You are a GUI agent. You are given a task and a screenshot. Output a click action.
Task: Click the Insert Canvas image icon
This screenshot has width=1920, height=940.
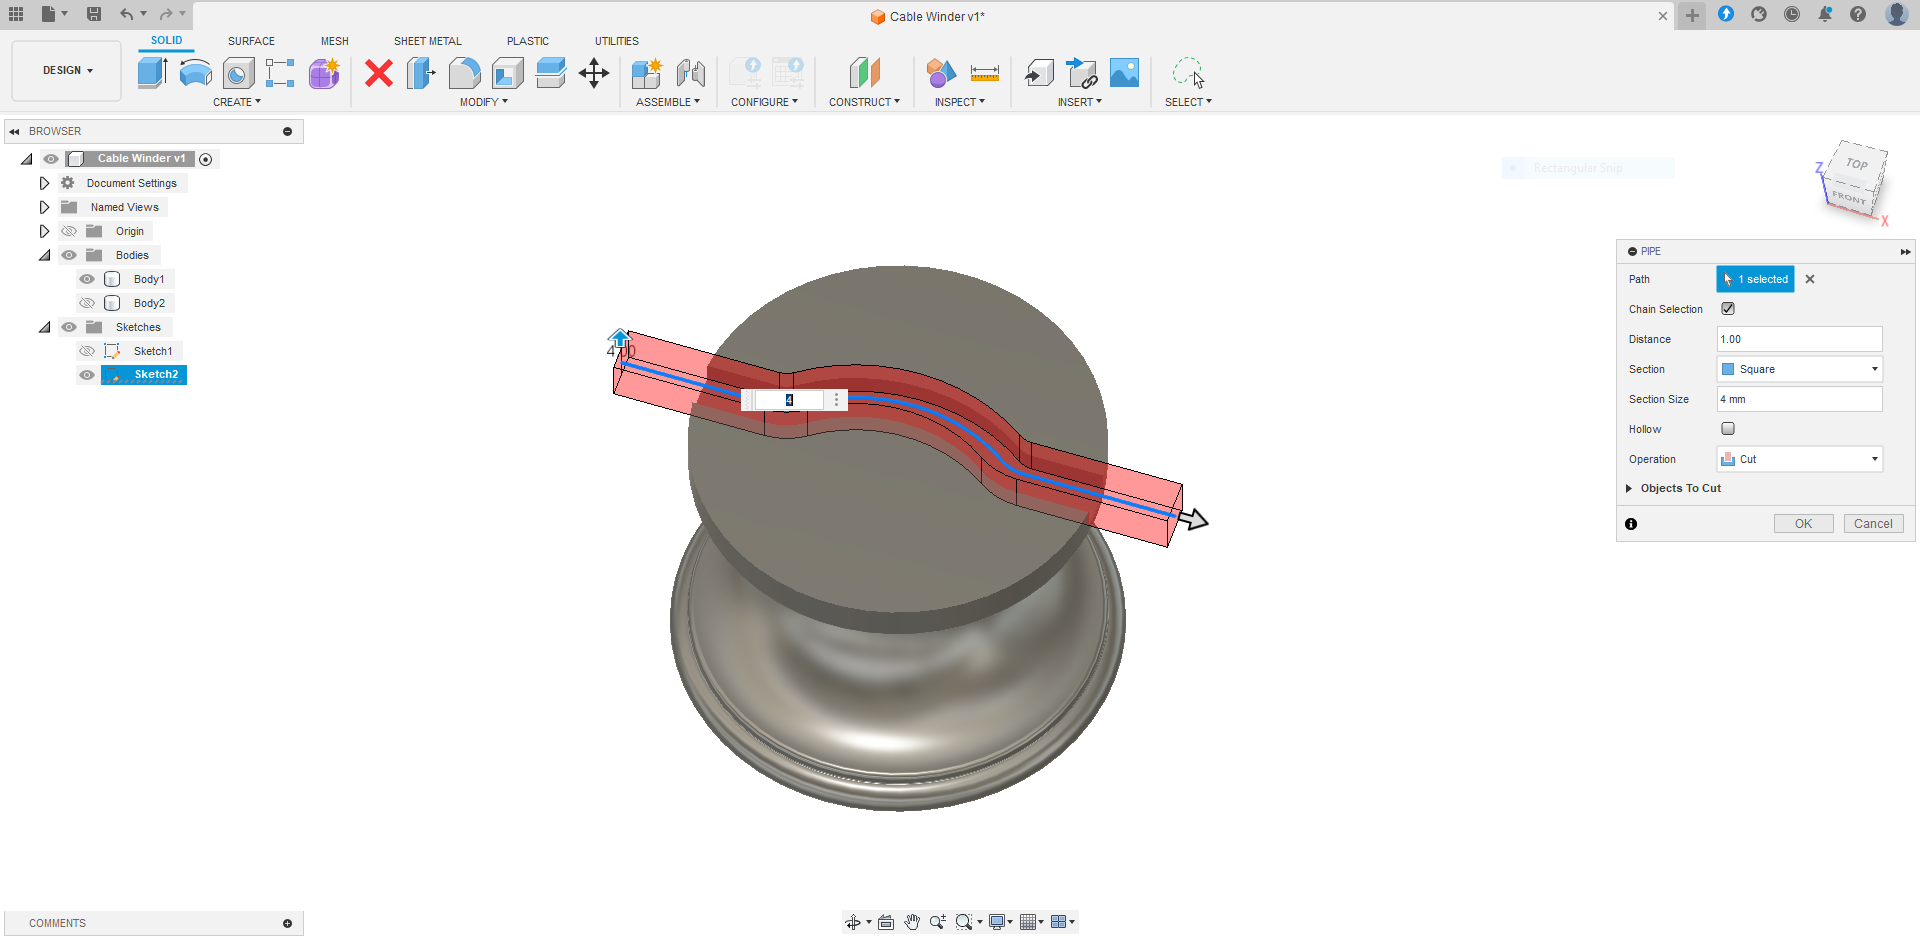pyautogui.click(x=1125, y=73)
